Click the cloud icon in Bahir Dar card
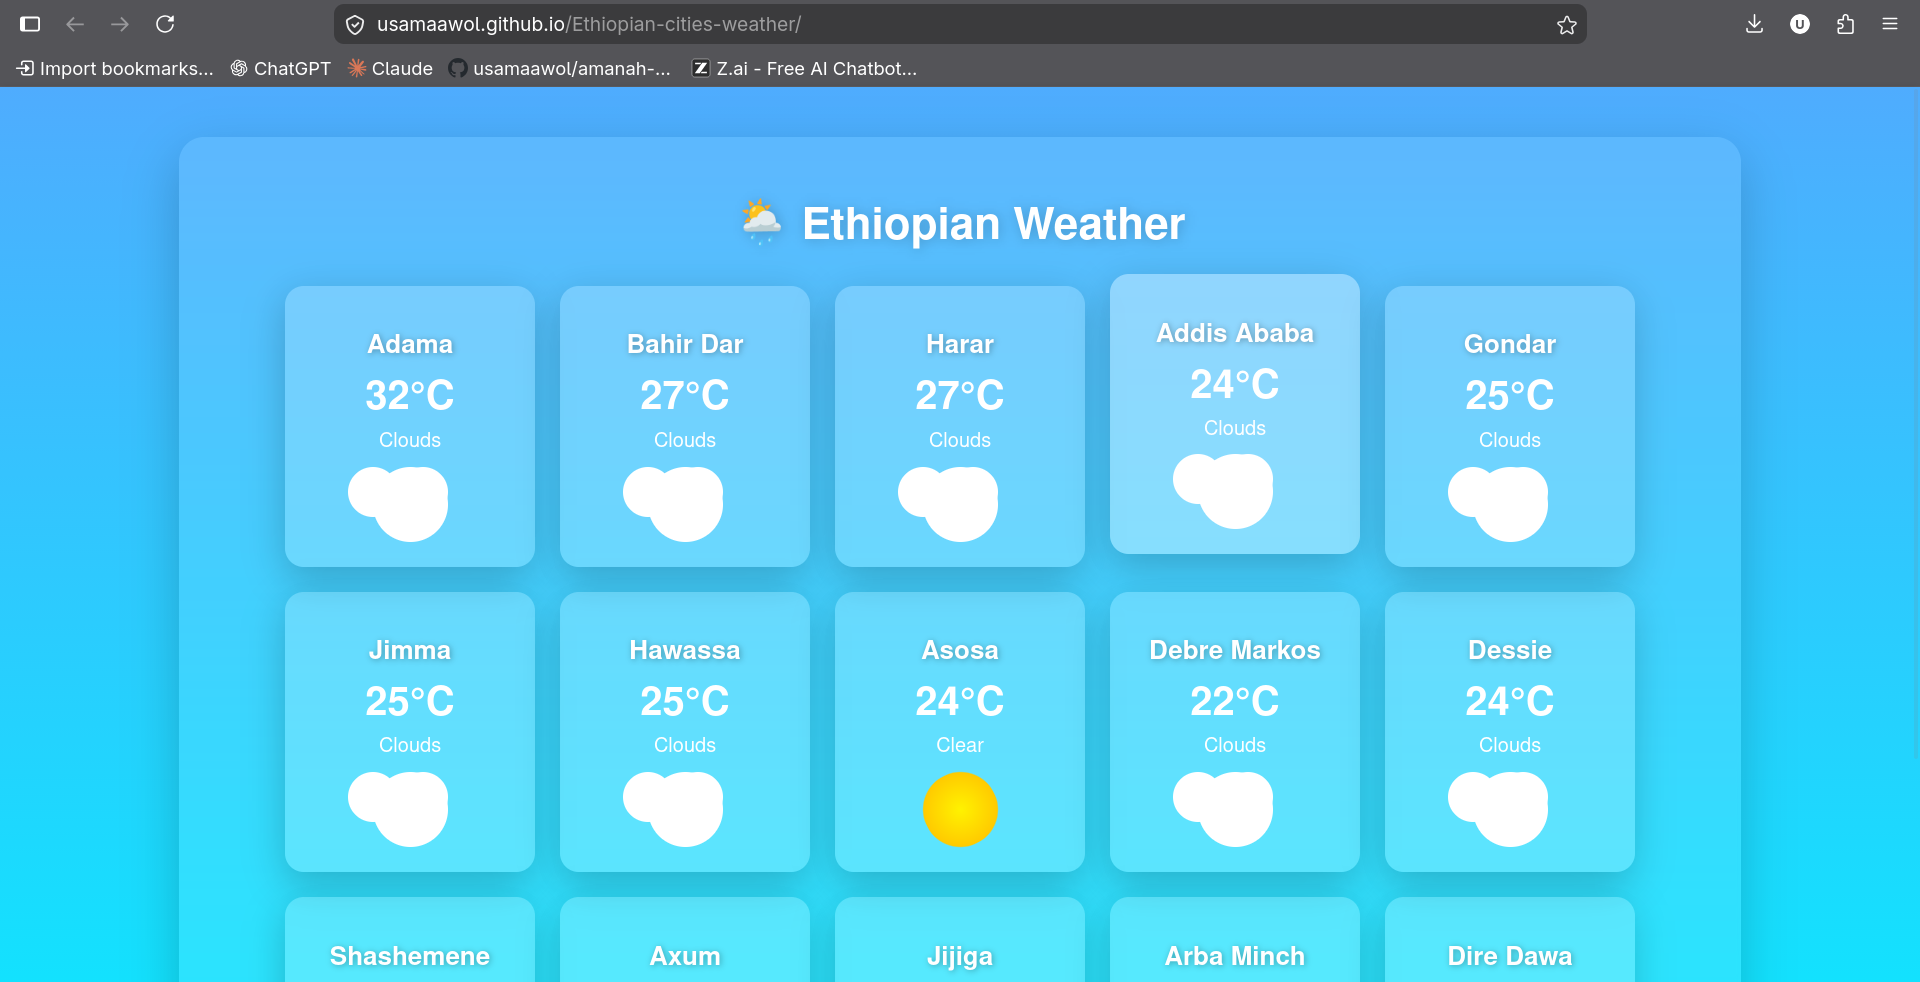 [x=673, y=504]
